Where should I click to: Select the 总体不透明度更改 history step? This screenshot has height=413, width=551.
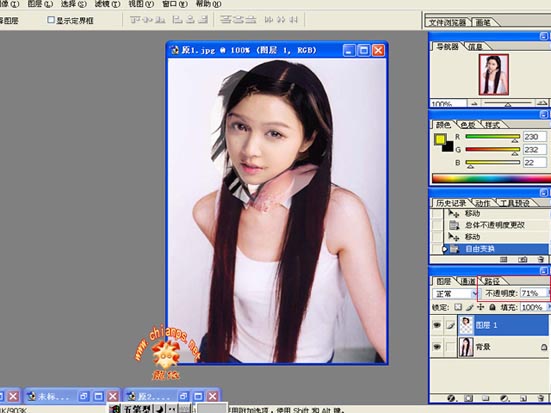(495, 225)
